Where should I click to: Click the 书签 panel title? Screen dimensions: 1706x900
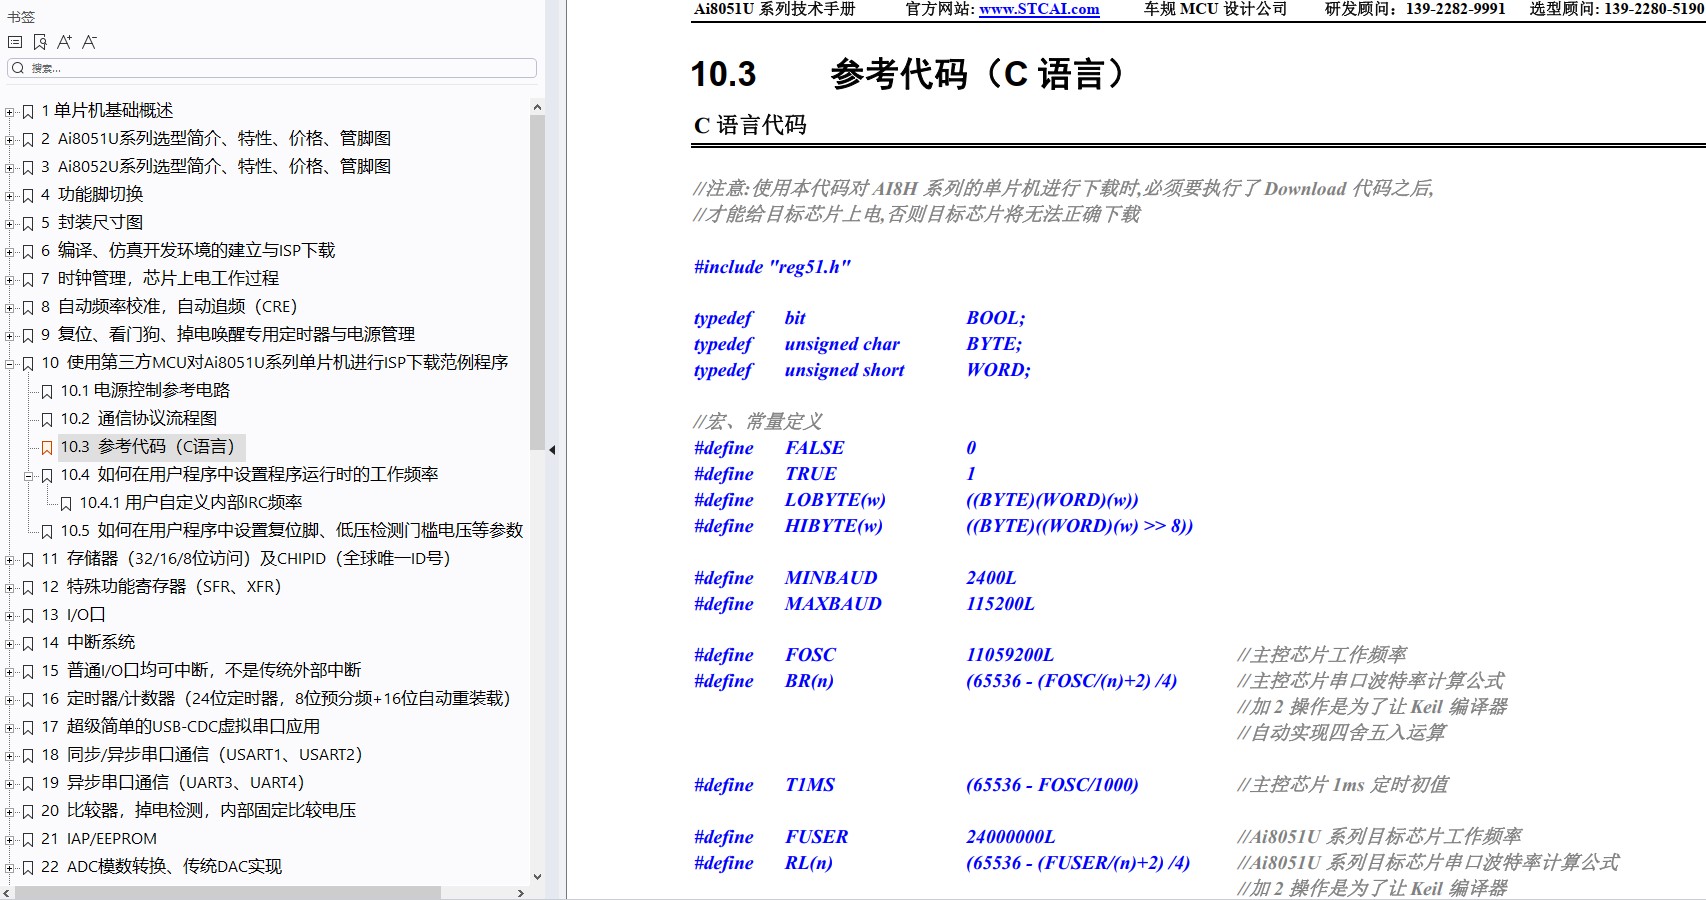click(21, 17)
